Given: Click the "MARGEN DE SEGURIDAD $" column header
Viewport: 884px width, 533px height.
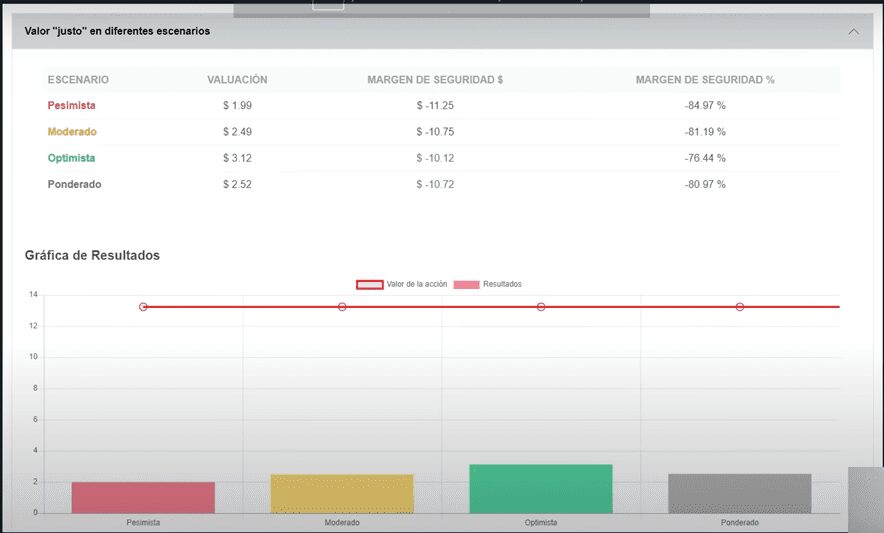Looking at the screenshot, I should tap(435, 80).
